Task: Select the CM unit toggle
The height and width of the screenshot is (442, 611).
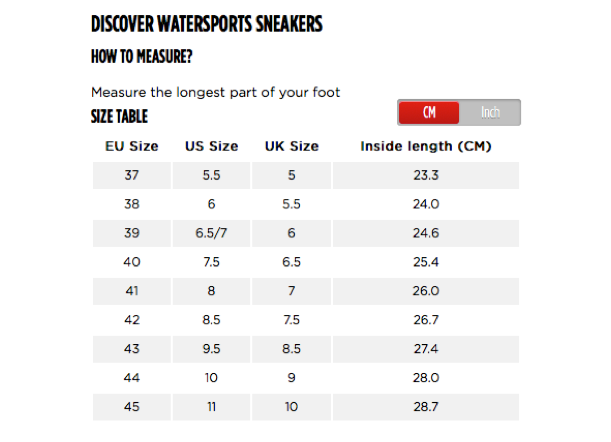Action: tap(429, 113)
